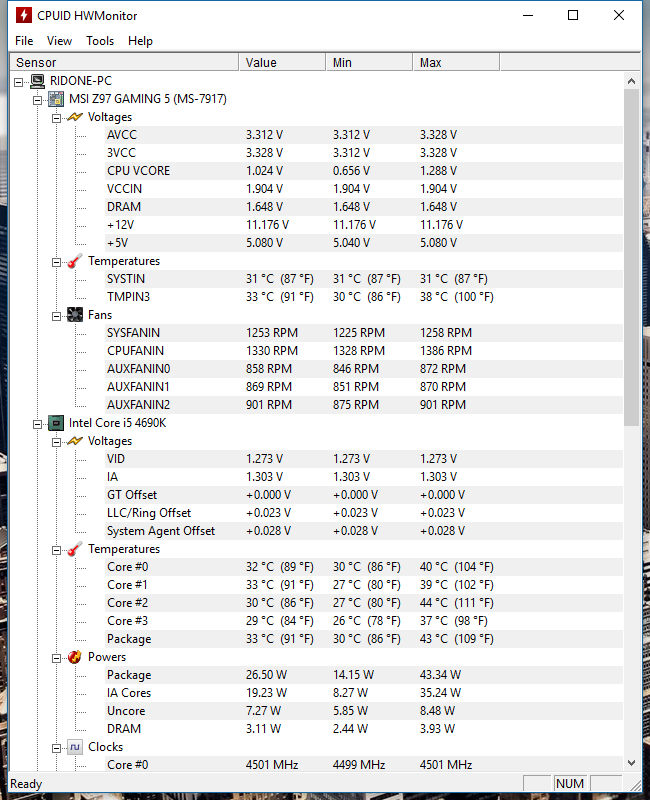
Task: Click the 43.34 W Package max value
Action: click(x=440, y=675)
